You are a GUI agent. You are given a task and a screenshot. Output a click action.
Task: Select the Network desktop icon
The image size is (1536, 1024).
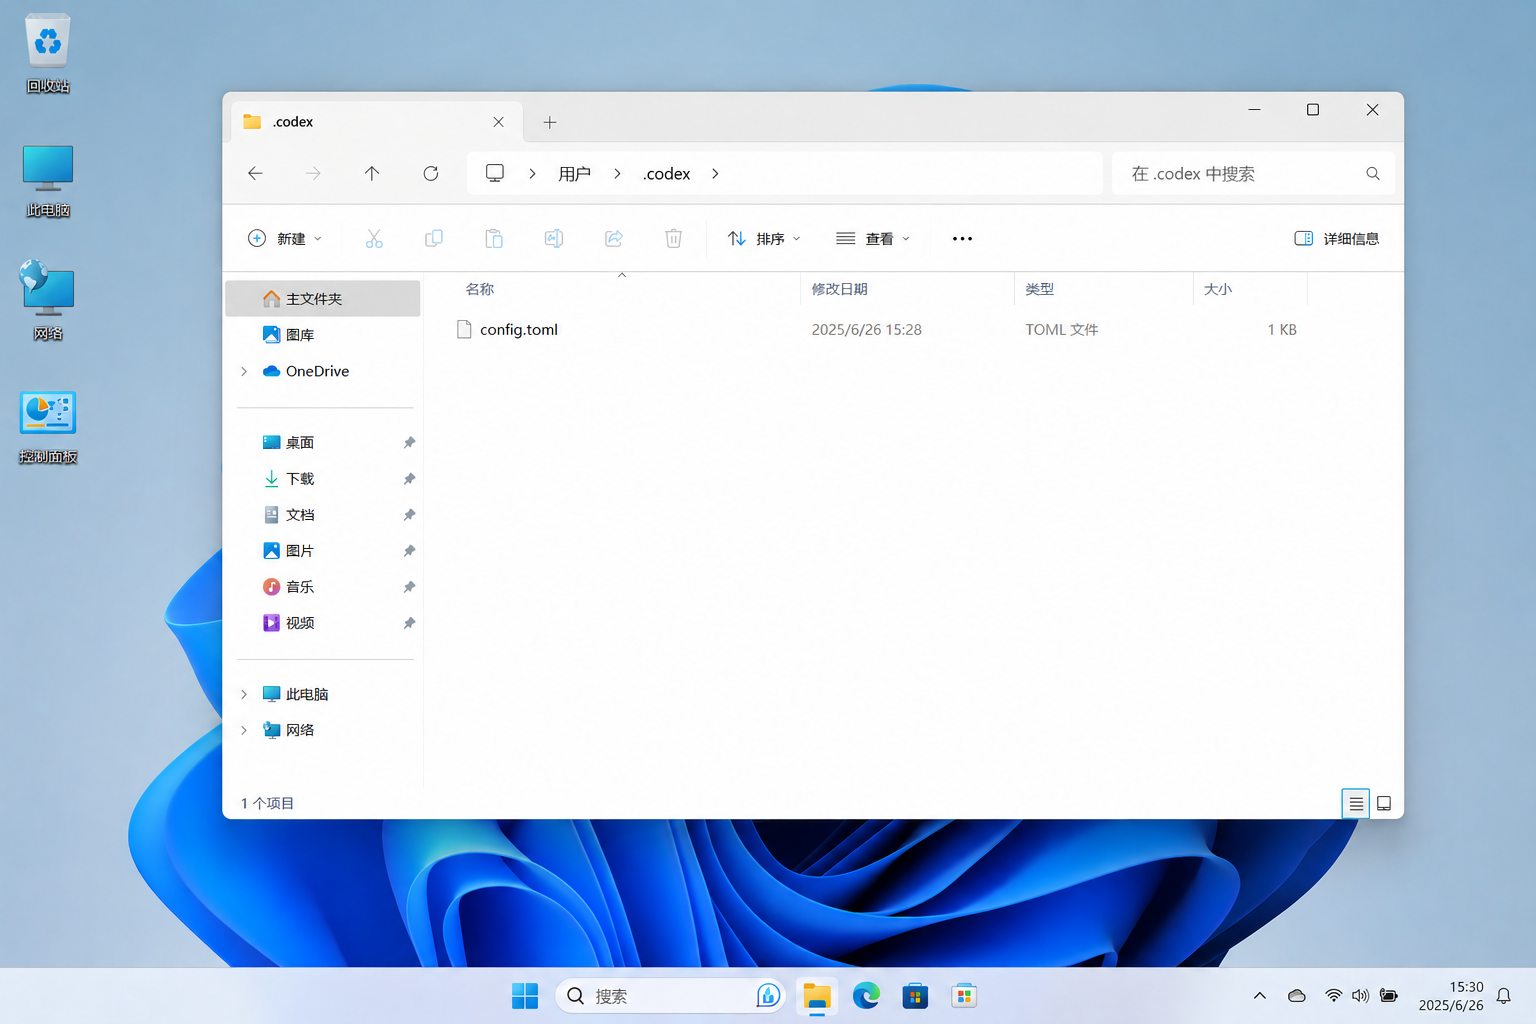pos(48,301)
